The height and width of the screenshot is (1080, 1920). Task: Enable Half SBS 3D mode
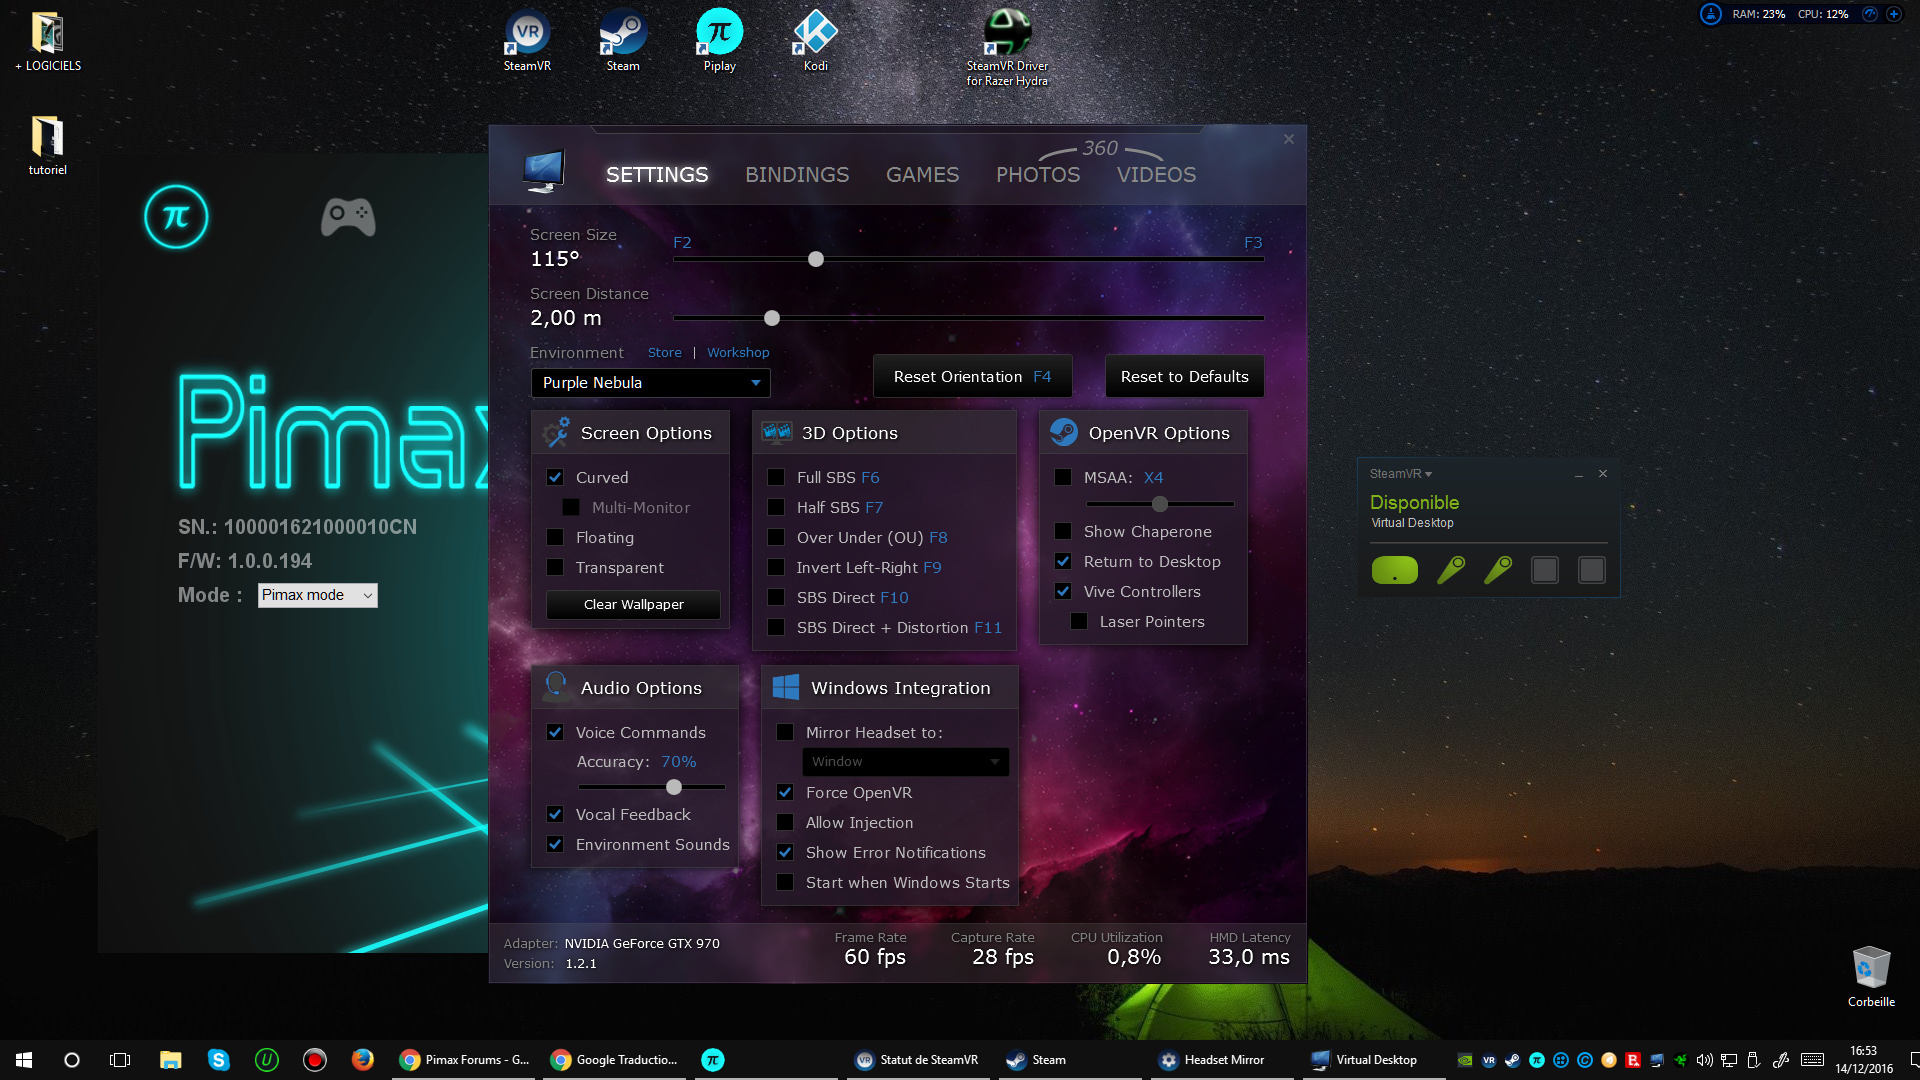point(776,508)
